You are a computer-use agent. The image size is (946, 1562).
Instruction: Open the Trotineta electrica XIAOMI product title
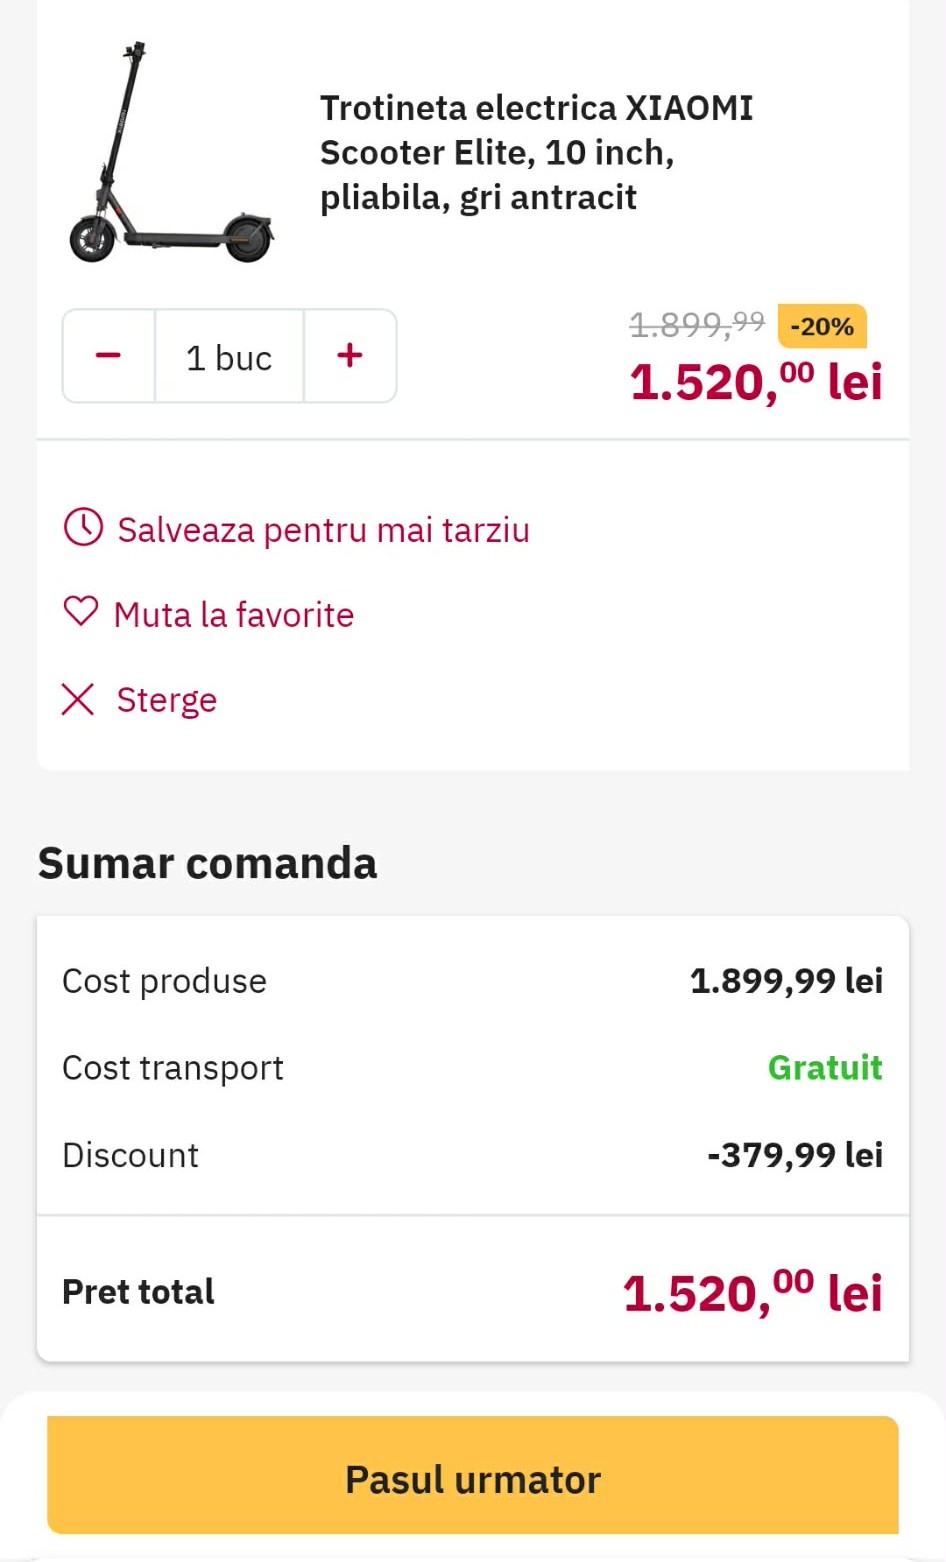pyautogui.click(x=536, y=152)
